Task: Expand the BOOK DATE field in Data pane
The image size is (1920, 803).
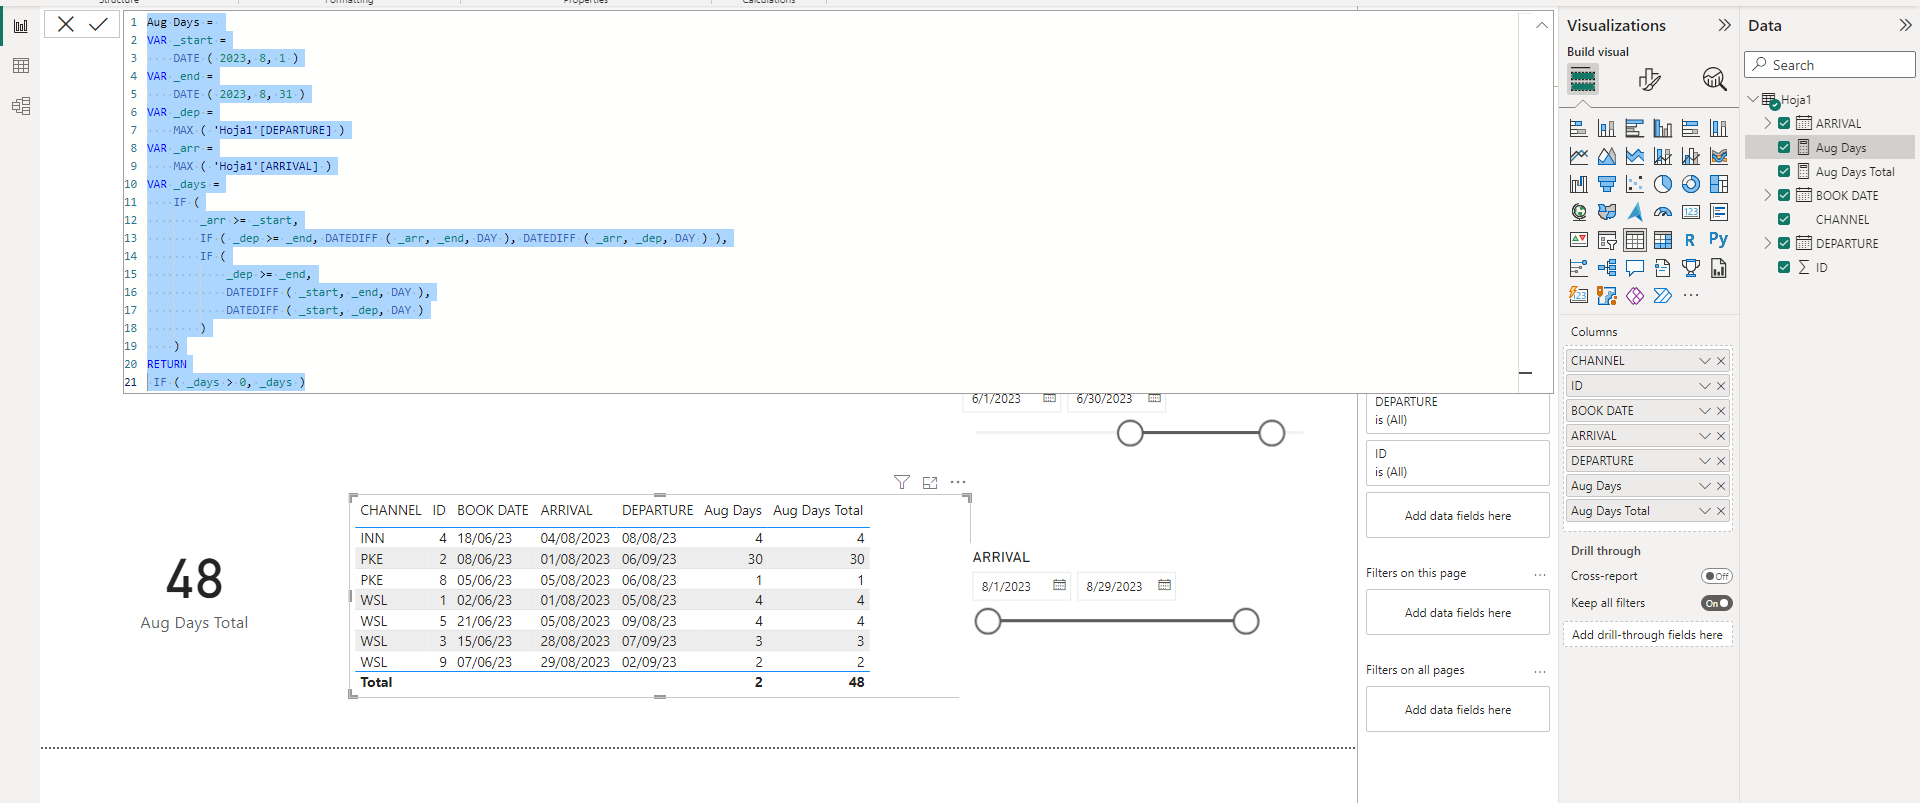Action: point(1768,196)
